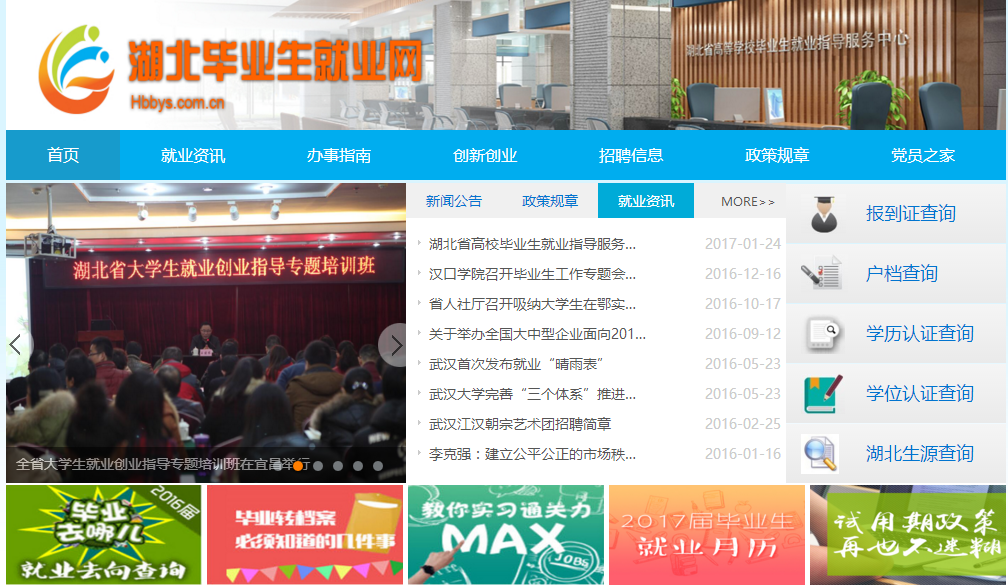Screen dimensions: 1008x587
Task: Switch to the 新闻公告 tab
Action: click(x=454, y=201)
